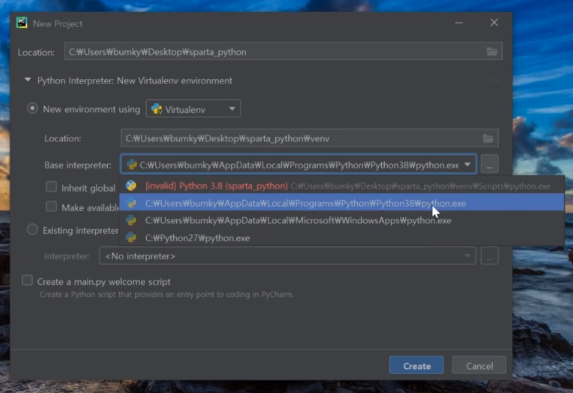Open the Virtualenv environment type dropdown

(193, 109)
